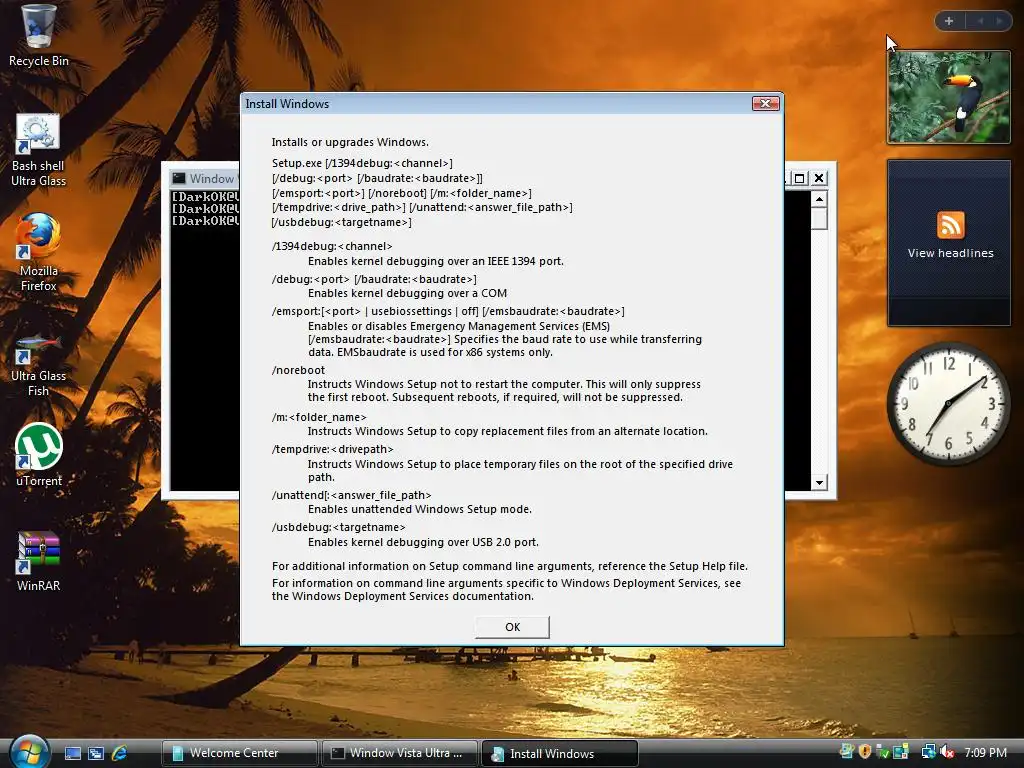Click 'Enables kernel debugging over USB 2.0 port.'

(x=423, y=542)
